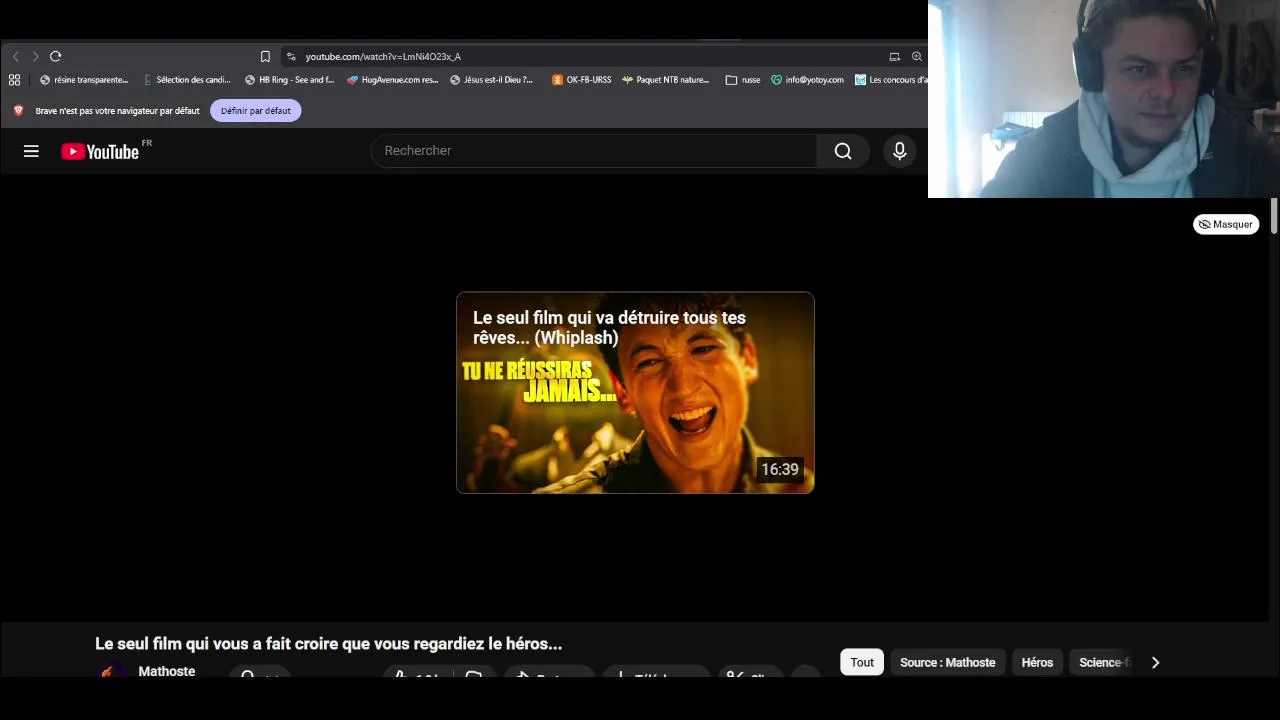Go forward with the browser forward arrow
The width and height of the screenshot is (1280, 720).
[35, 56]
